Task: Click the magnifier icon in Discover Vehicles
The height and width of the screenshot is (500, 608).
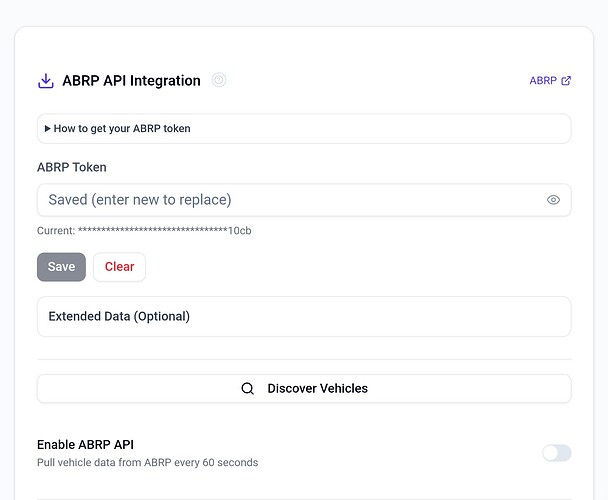Action: (x=247, y=388)
